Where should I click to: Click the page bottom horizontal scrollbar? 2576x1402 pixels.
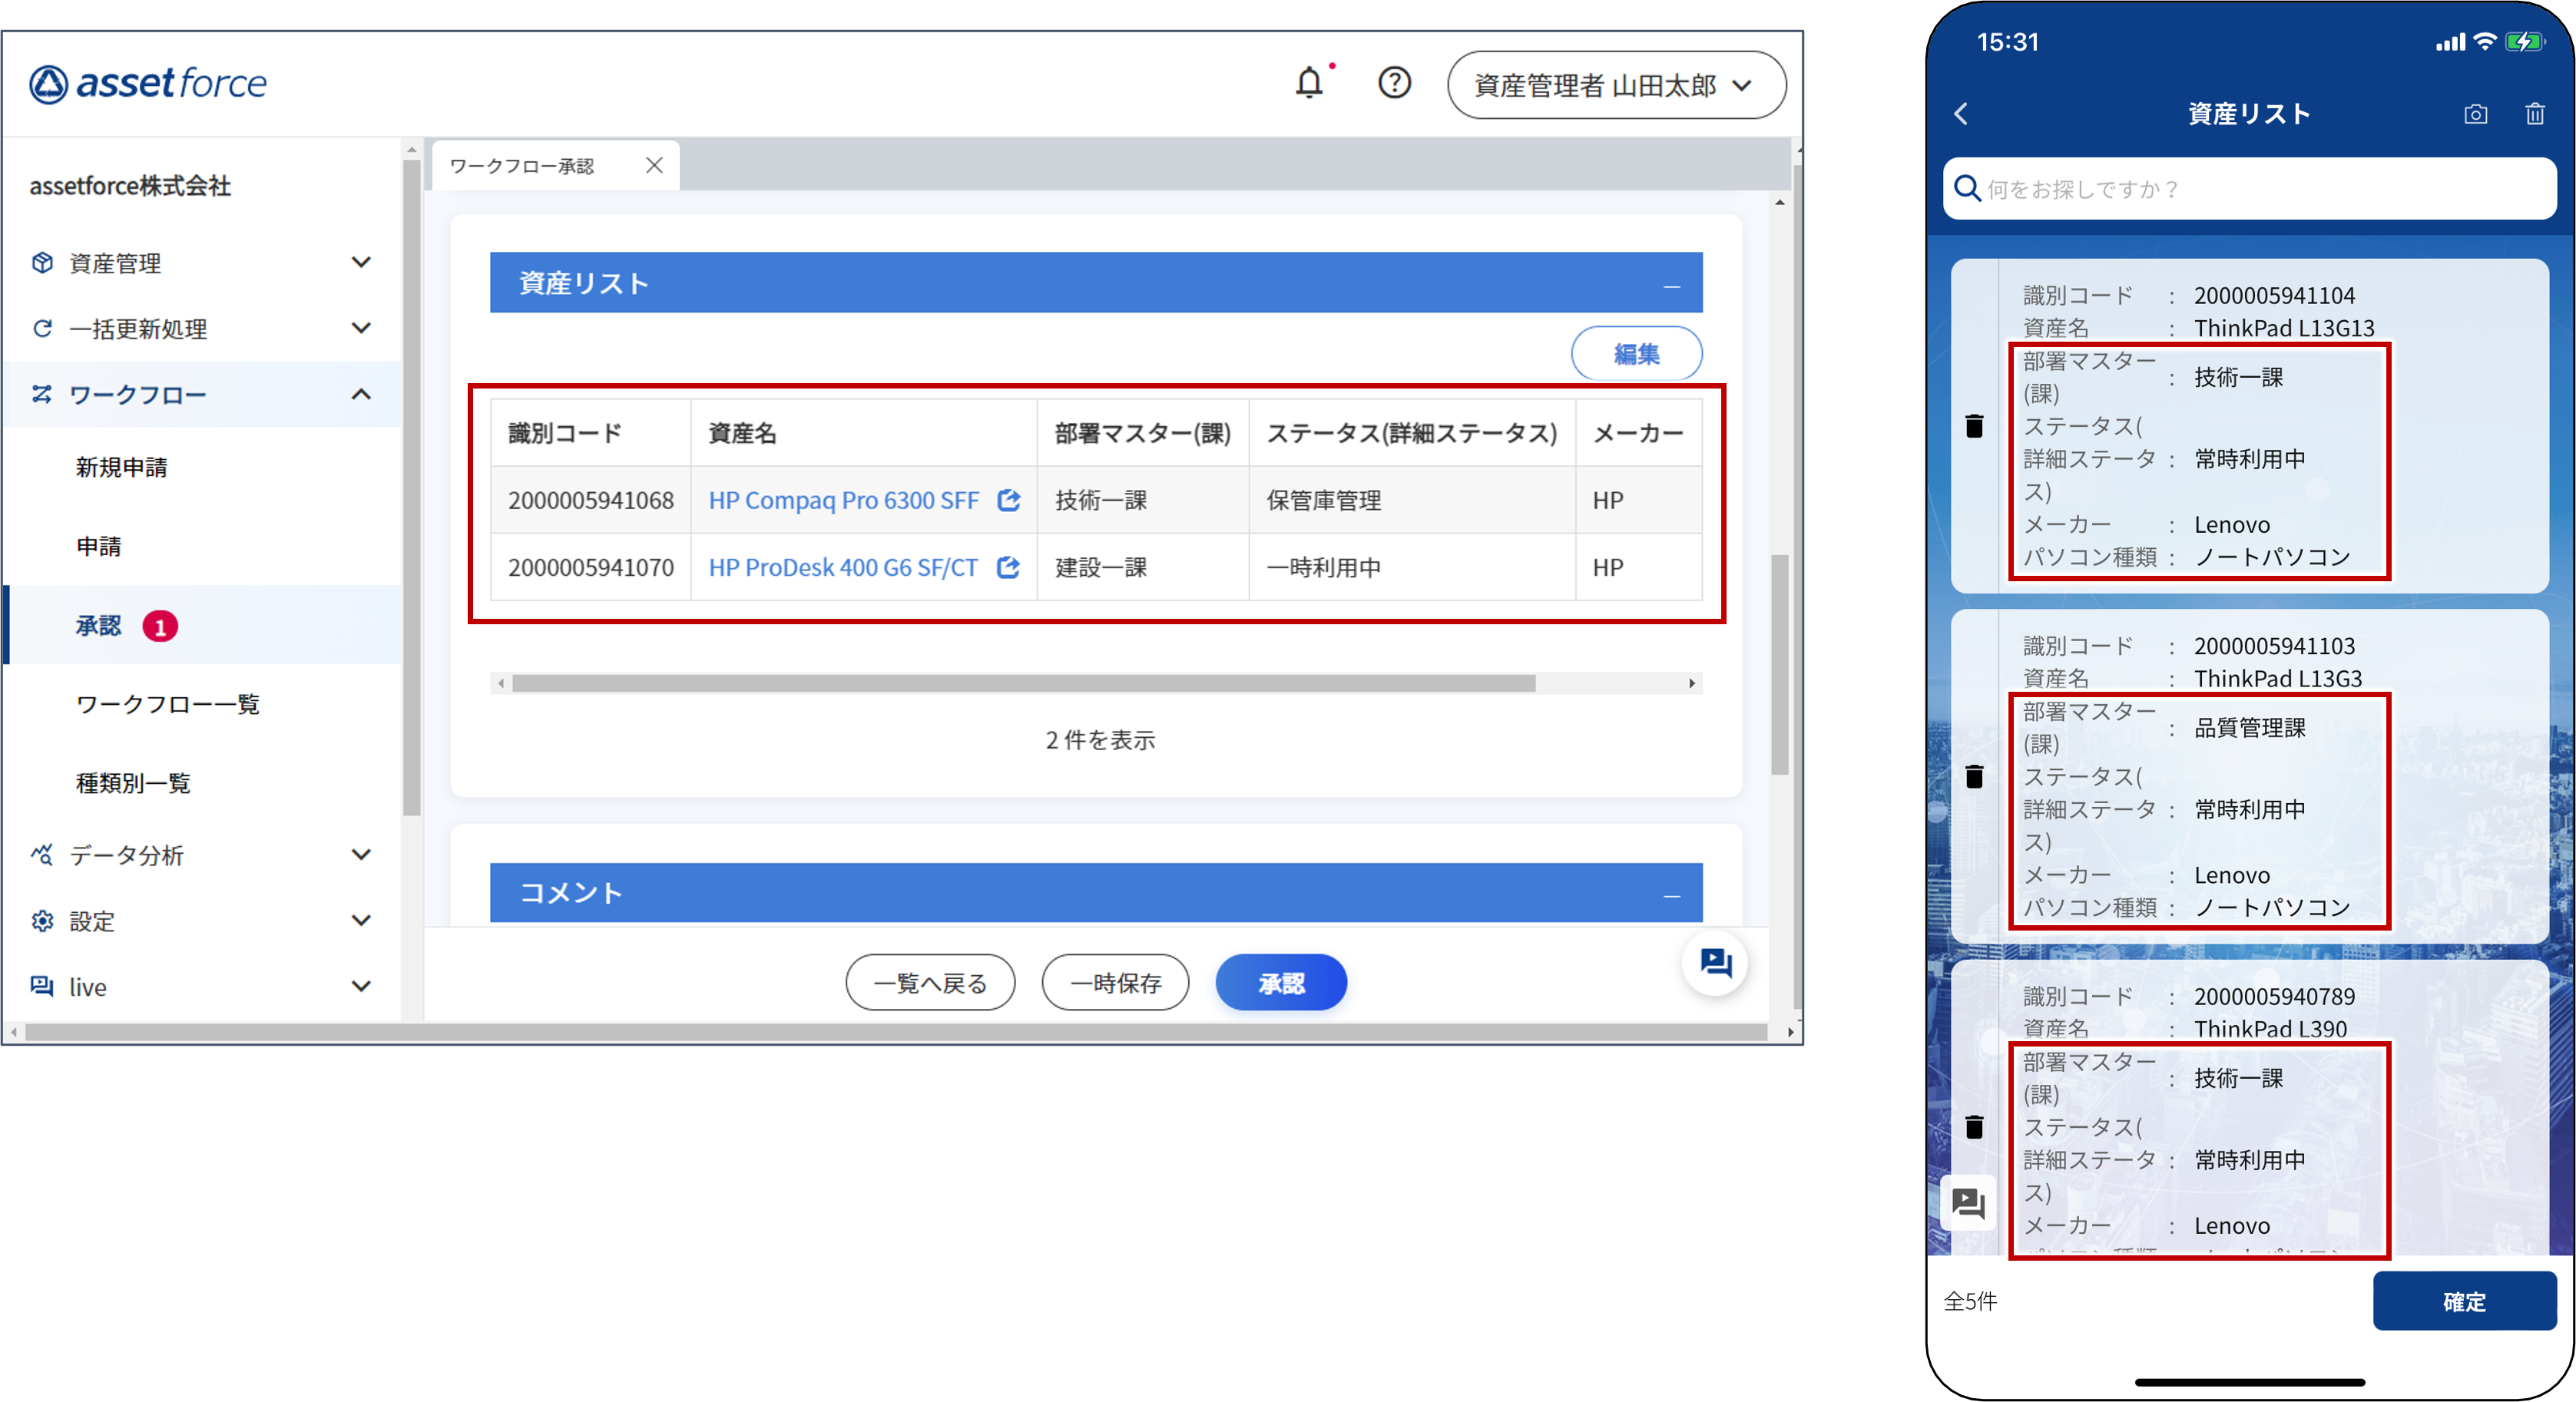pos(896,1032)
